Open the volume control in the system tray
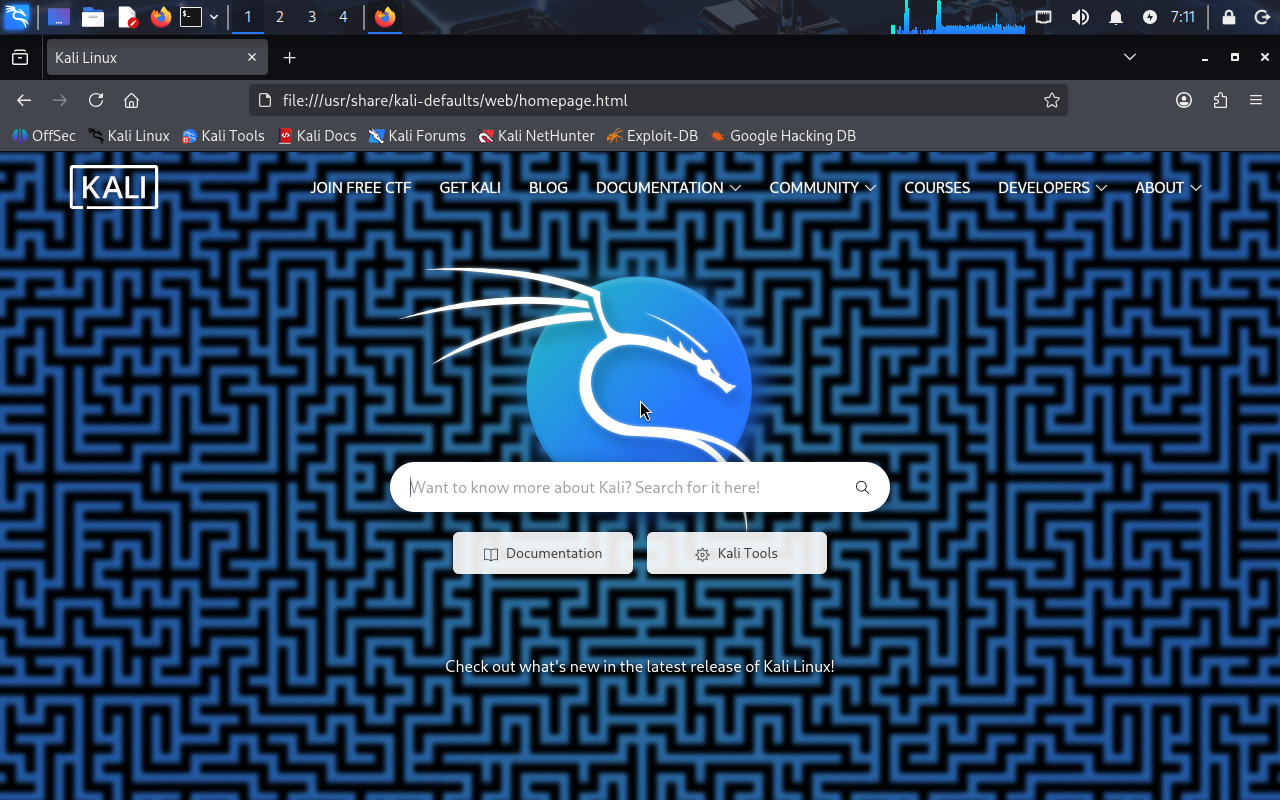Screen dimensions: 1280x800 pos(1080,17)
